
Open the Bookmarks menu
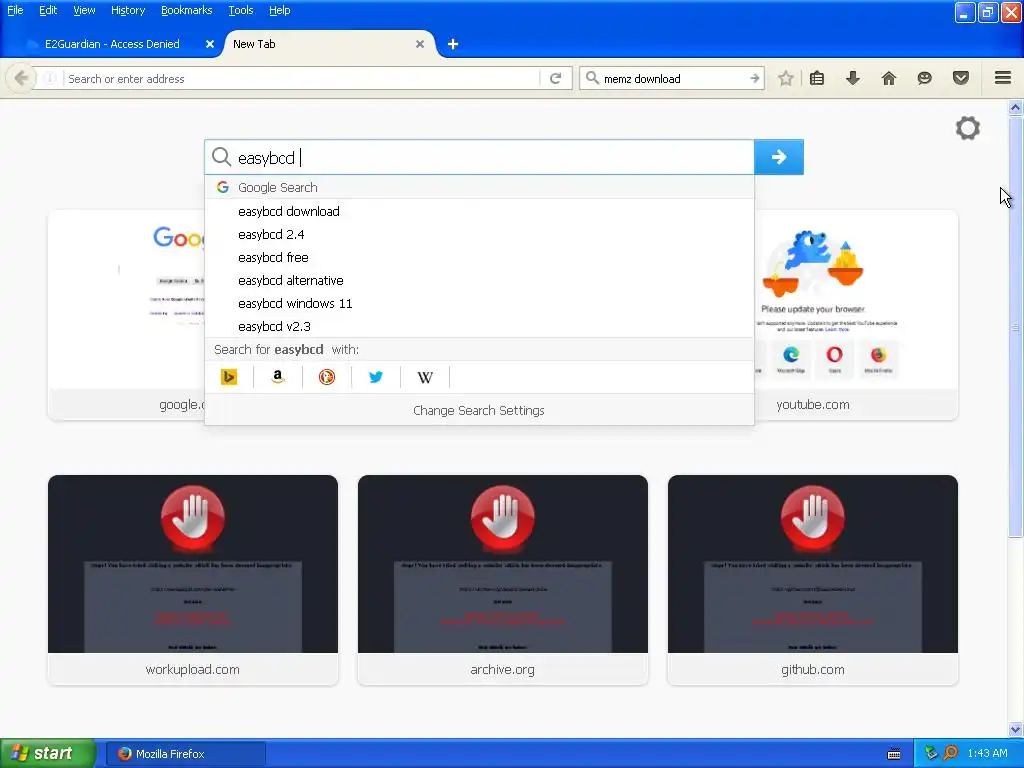(x=187, y=10)
